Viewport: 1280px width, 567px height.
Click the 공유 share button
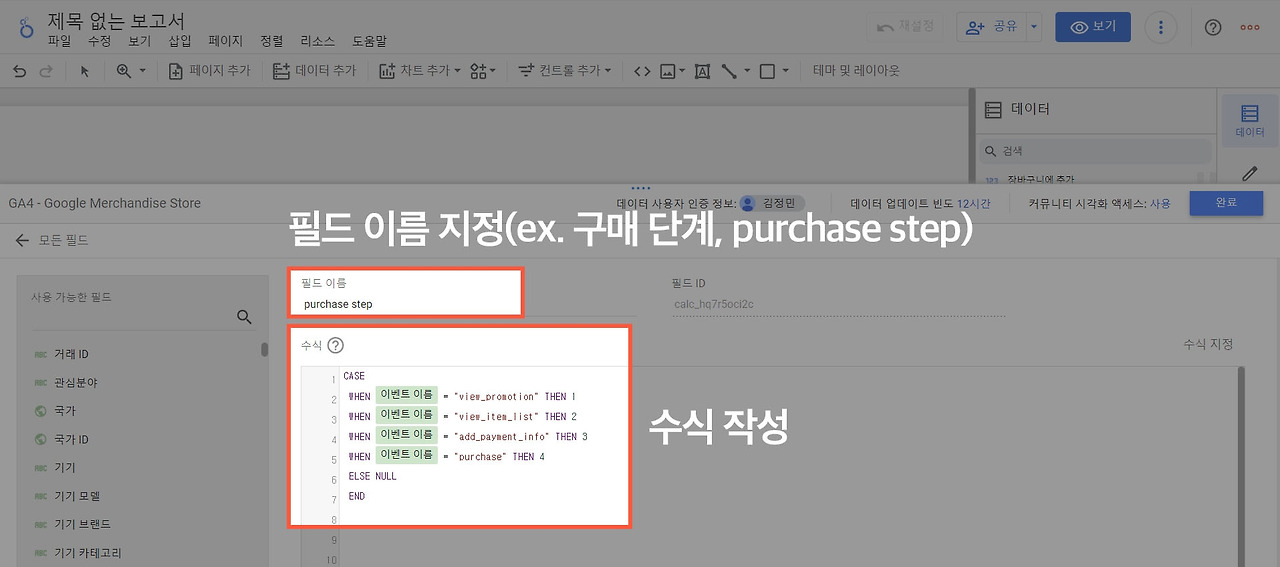pos(990,27)
